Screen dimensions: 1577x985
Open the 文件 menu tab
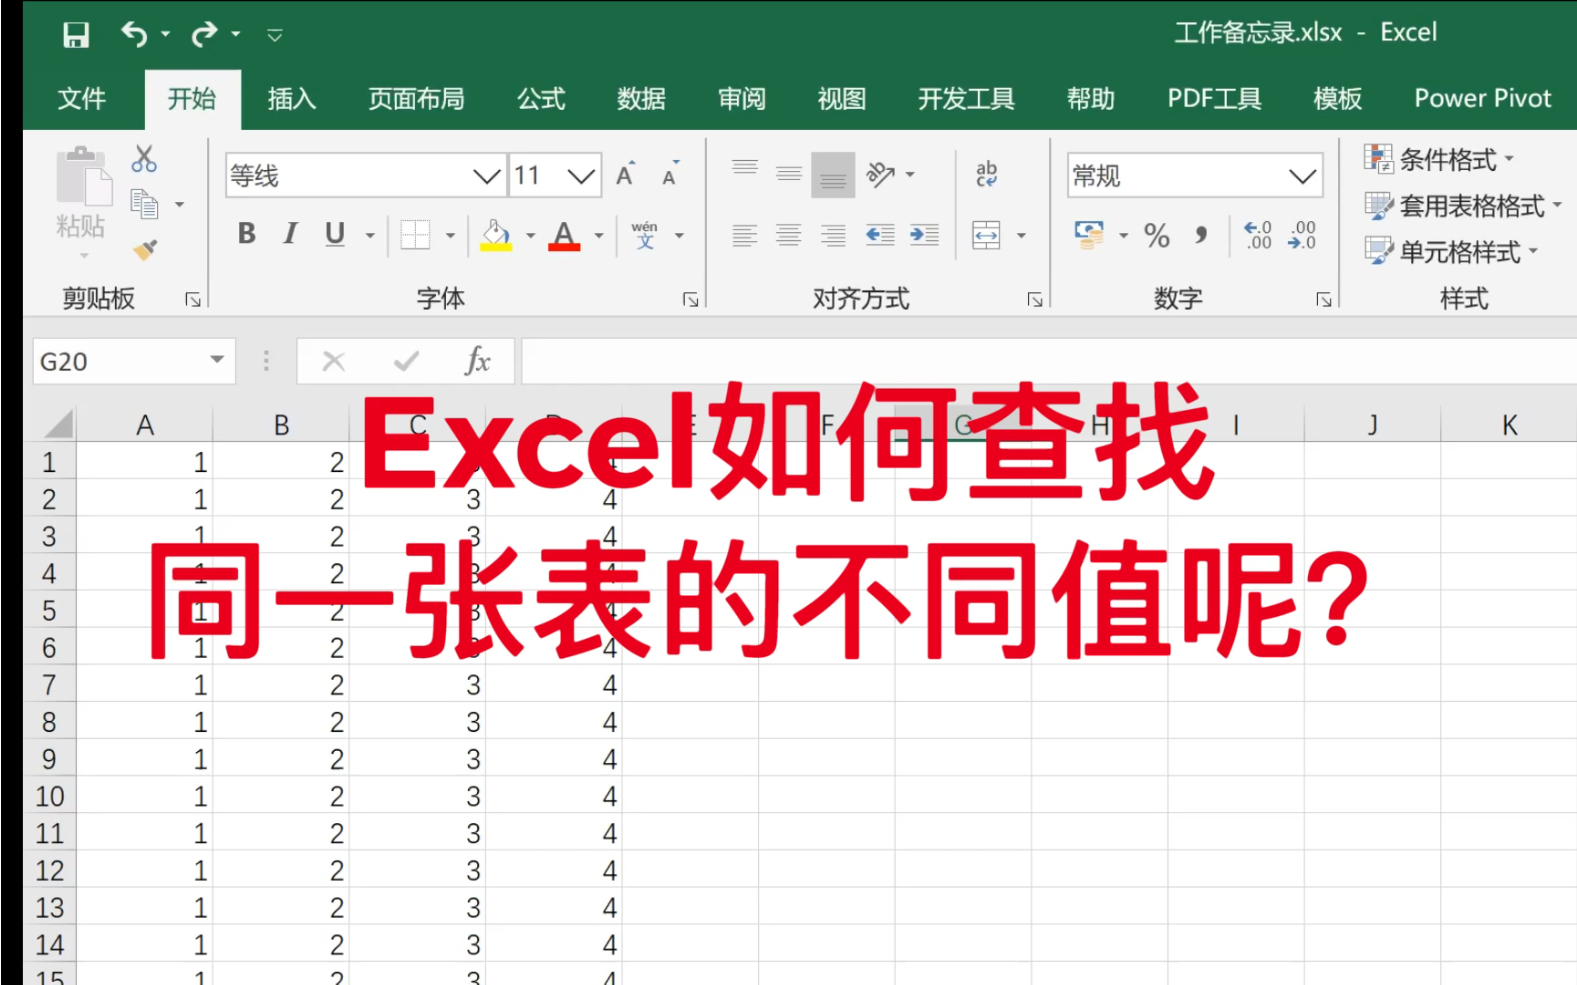[82, 99]
